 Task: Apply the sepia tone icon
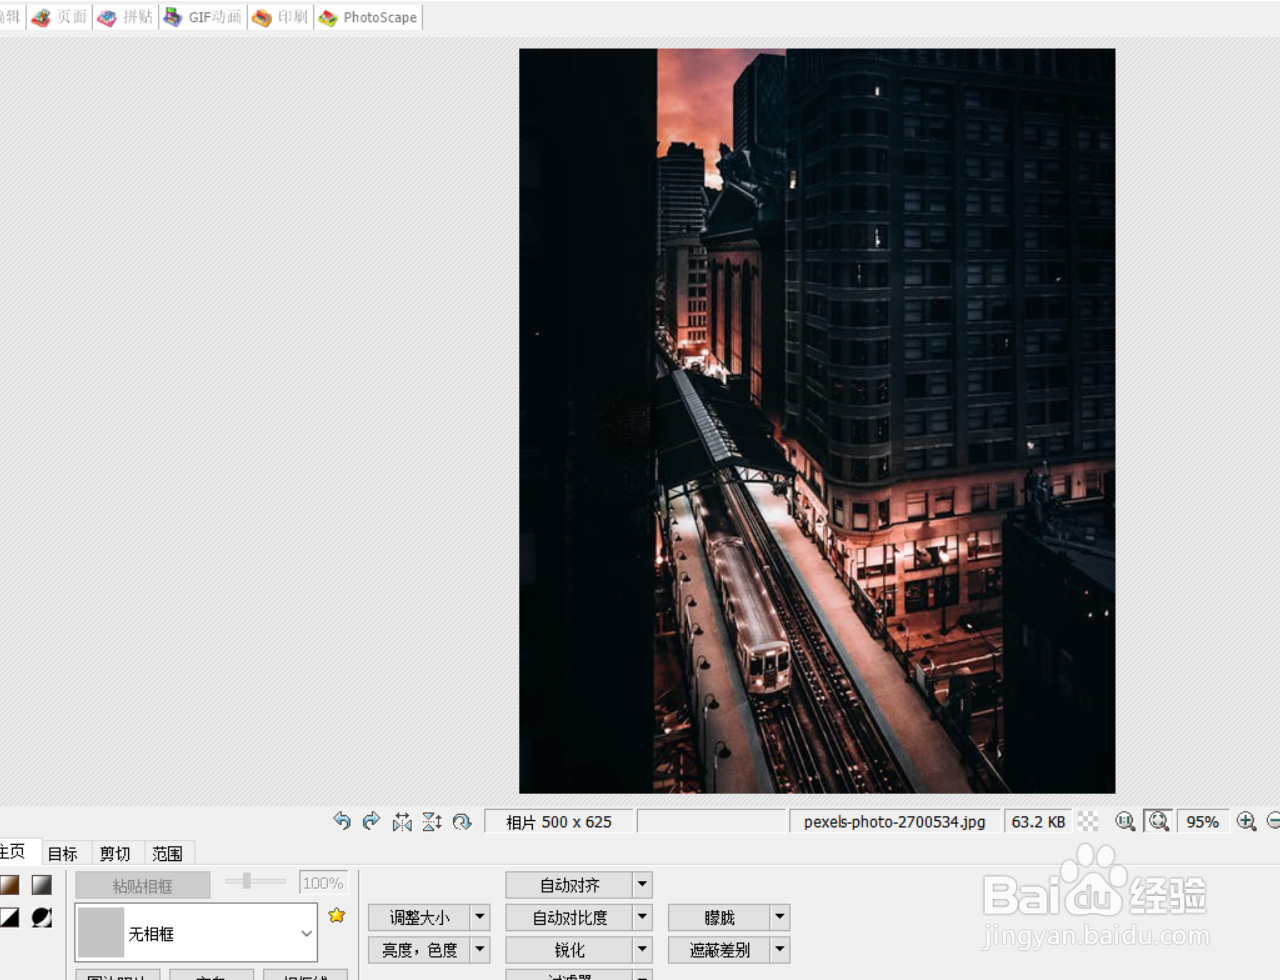[x=9, y=885]
